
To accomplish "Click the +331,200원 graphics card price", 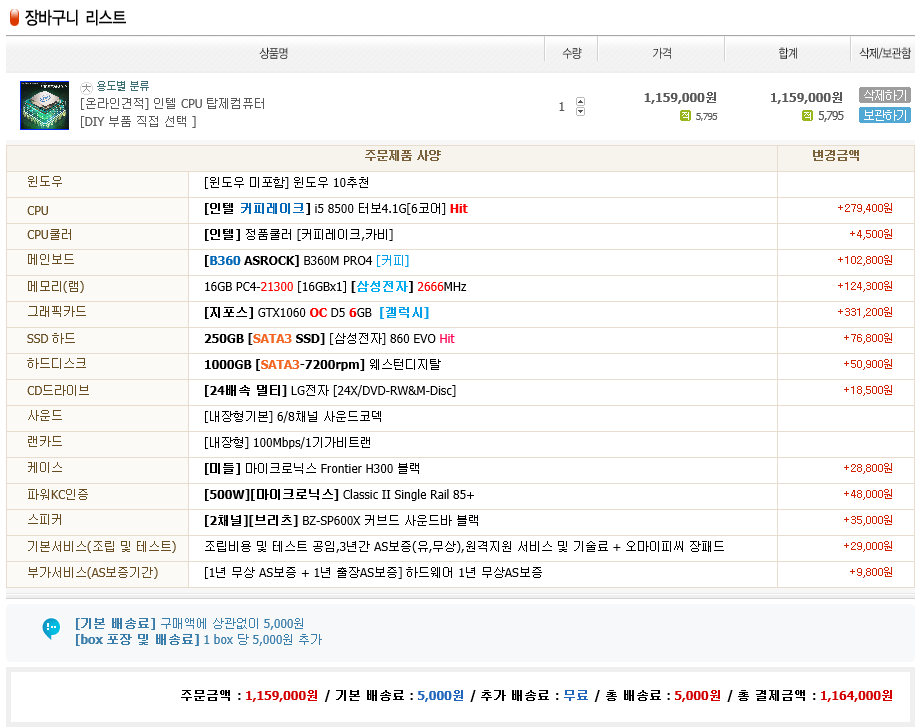I will 865,312.
